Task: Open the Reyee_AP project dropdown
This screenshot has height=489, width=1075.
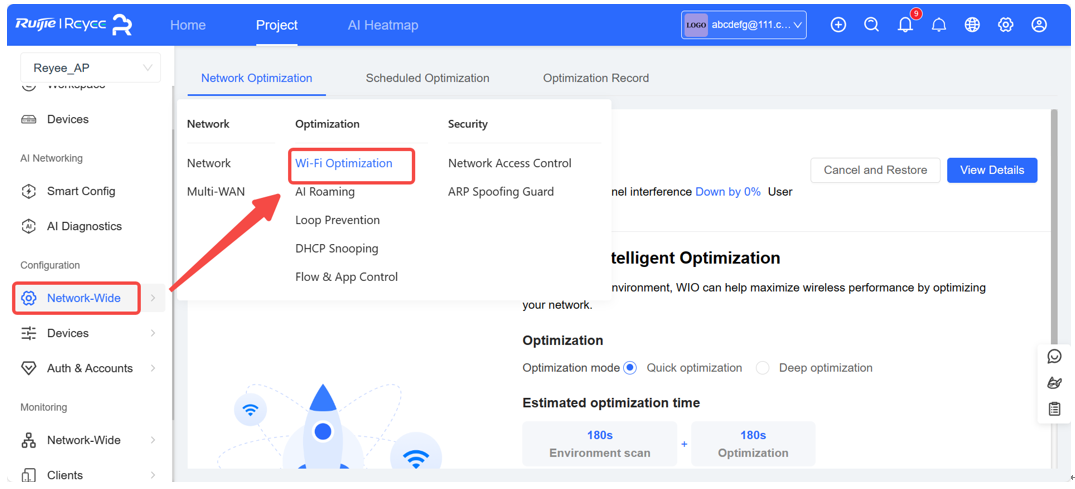Action: (90, 68)
